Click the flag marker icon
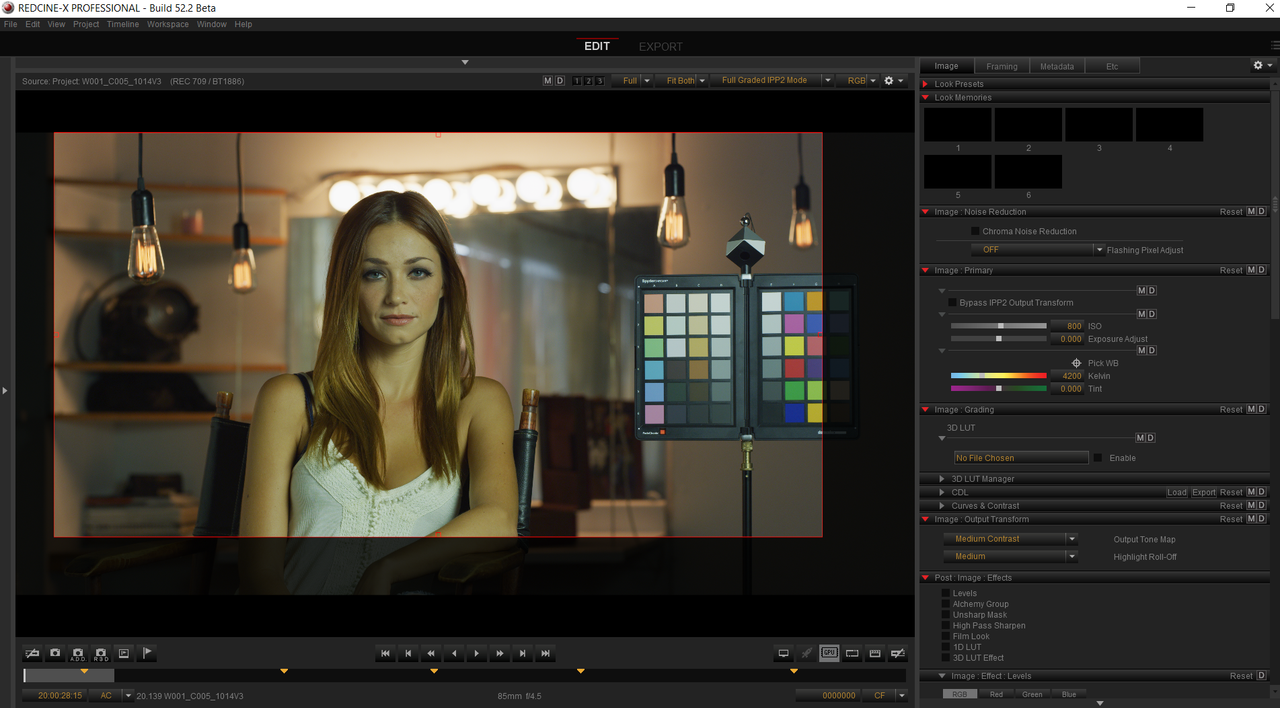This screenshot has width=1280, height=708. click(146, 653)
